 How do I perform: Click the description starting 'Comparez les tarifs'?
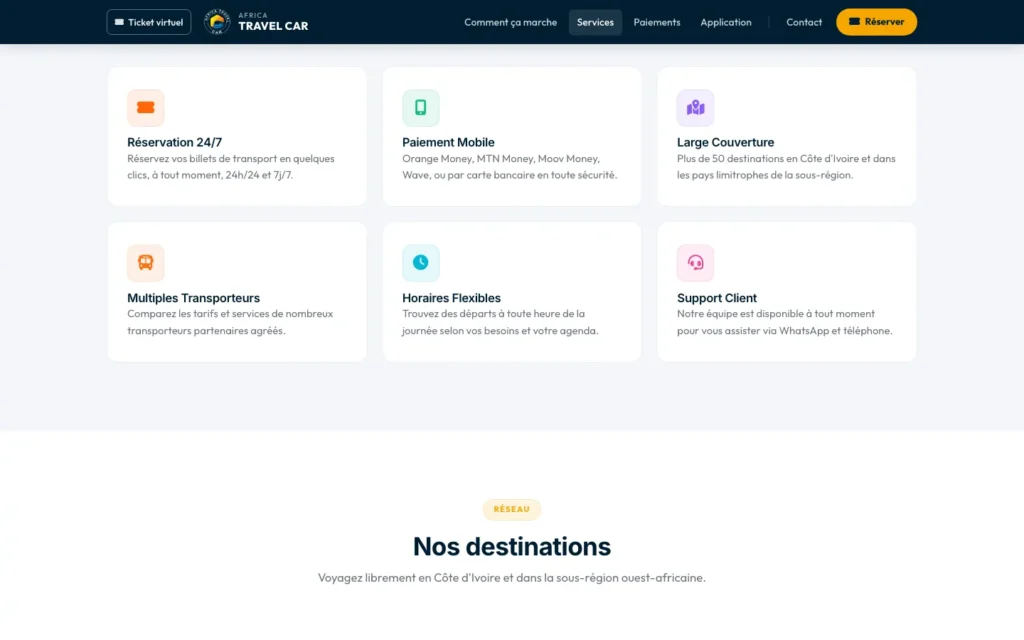pos(230,322)
